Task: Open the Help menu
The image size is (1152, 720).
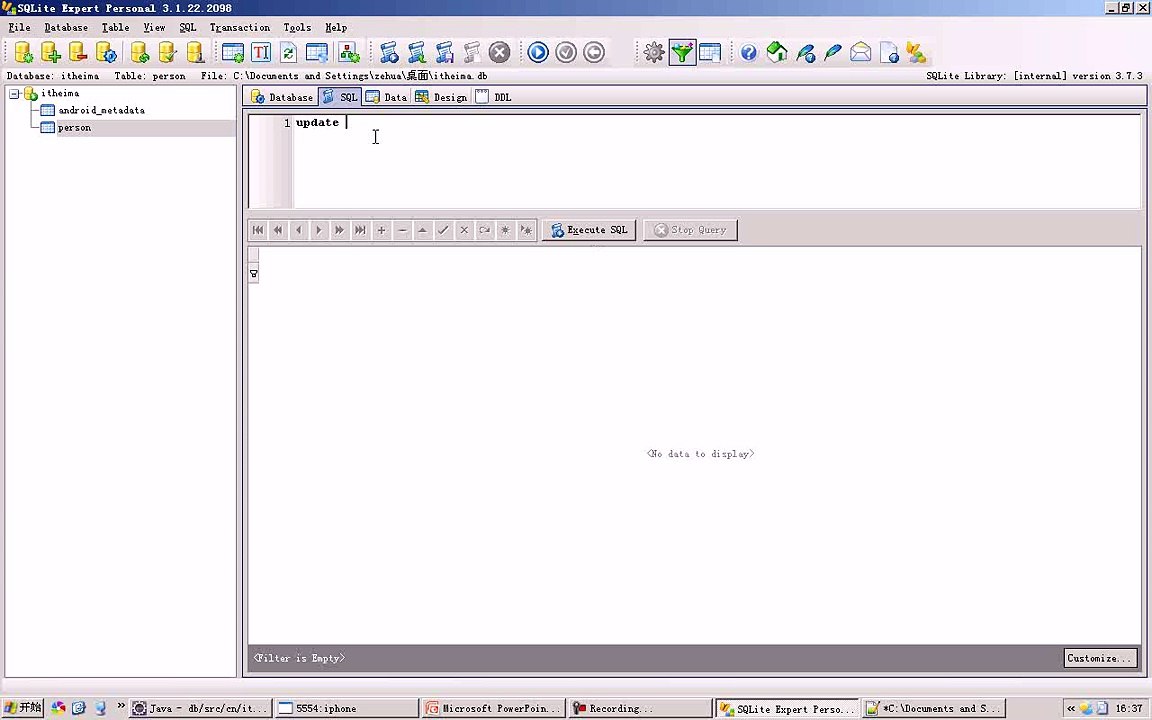Action: [336, 27]
